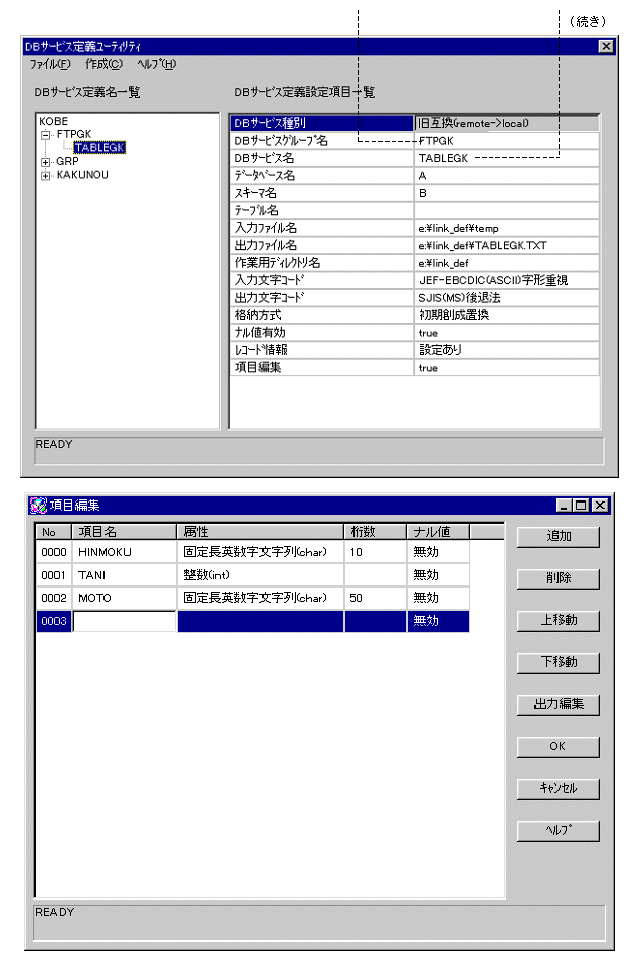Select the KAKUNOU tree label
The width and height of the screenshot is (637, 961).
pos(82,175)
